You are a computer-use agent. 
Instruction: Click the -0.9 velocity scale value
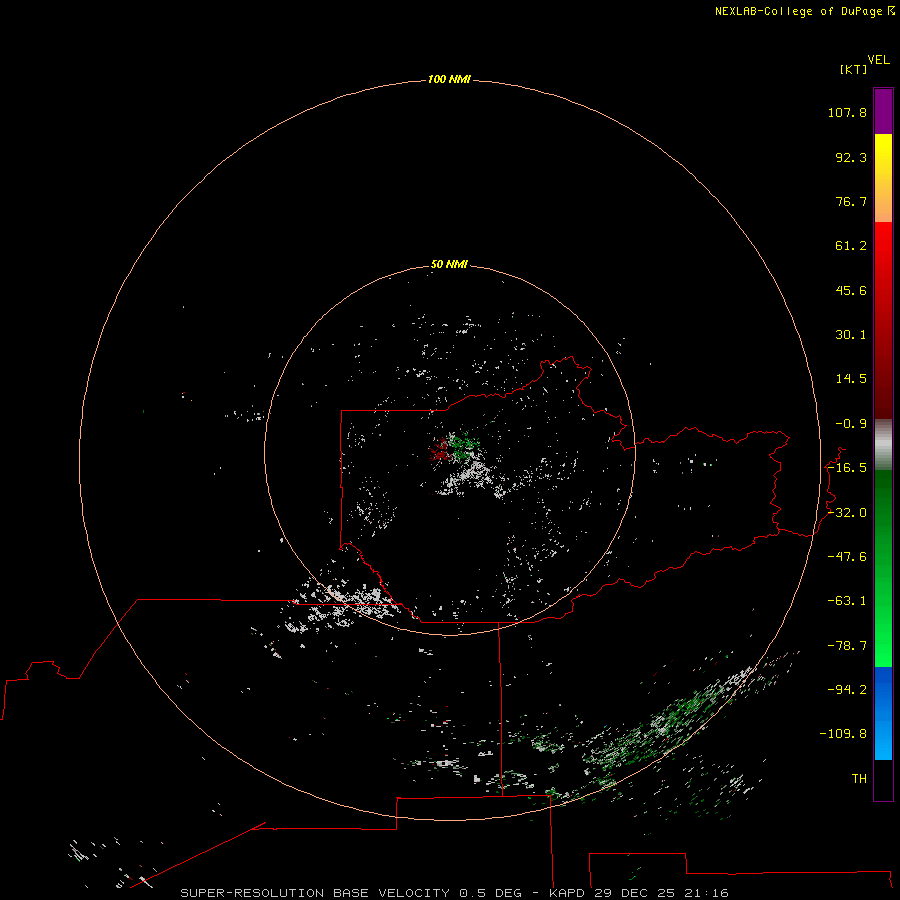[851, 424]
